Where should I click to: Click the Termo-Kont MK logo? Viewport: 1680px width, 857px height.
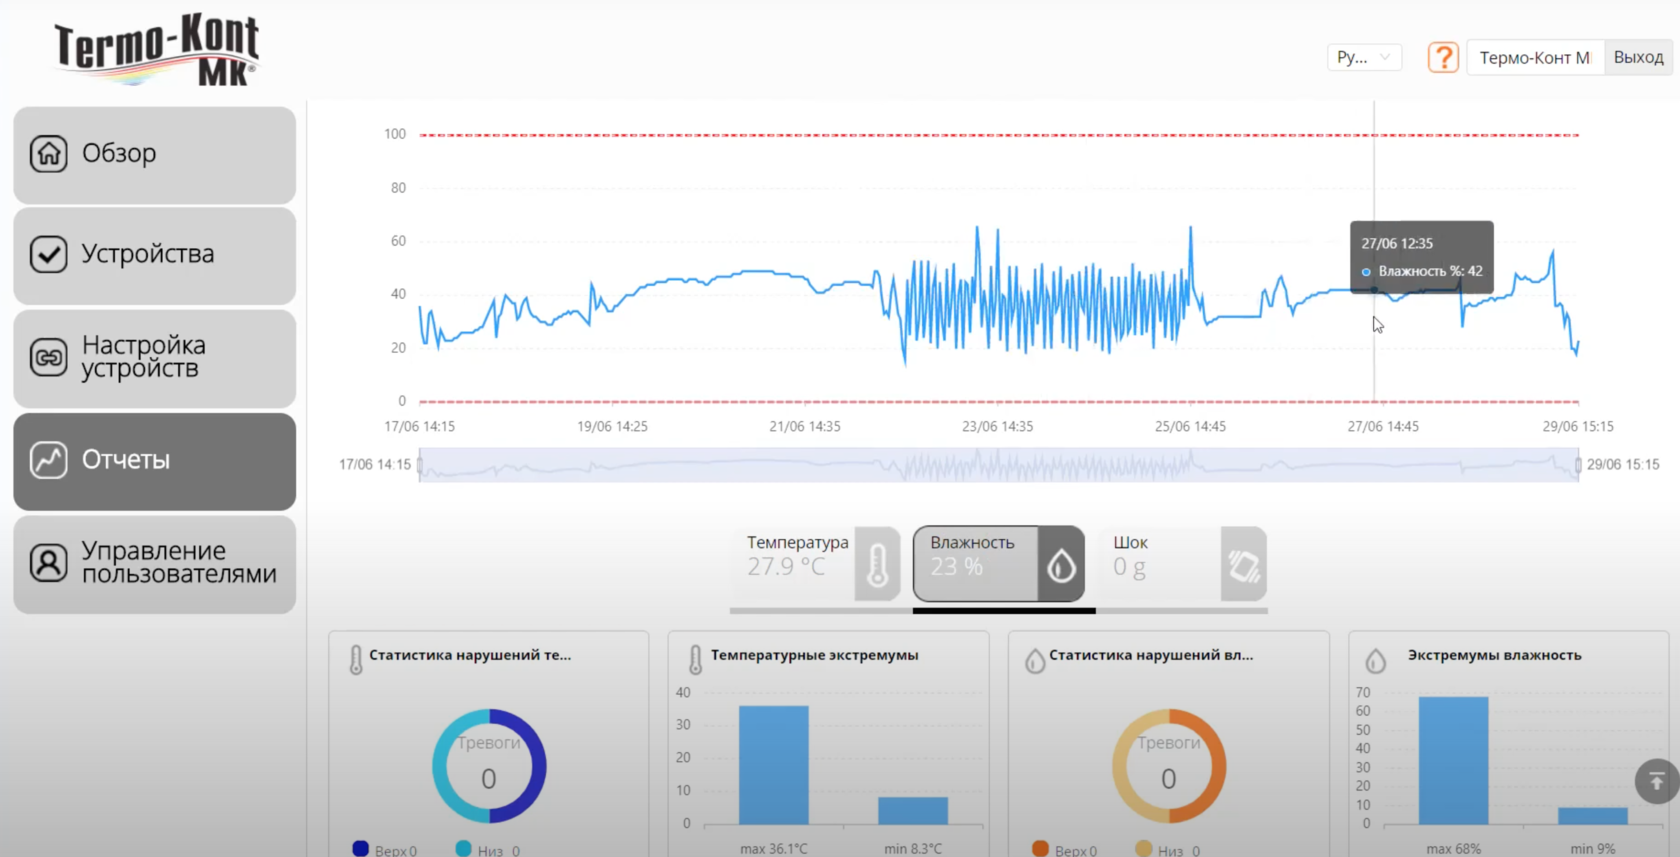click(157, 50)
